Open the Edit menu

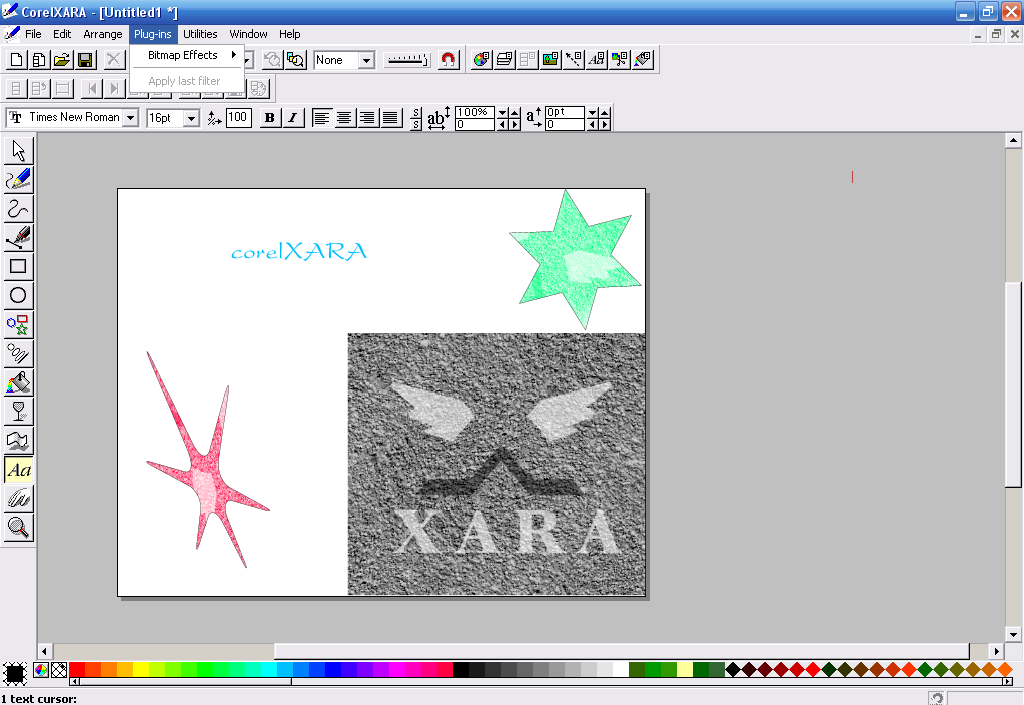point(62,34)
